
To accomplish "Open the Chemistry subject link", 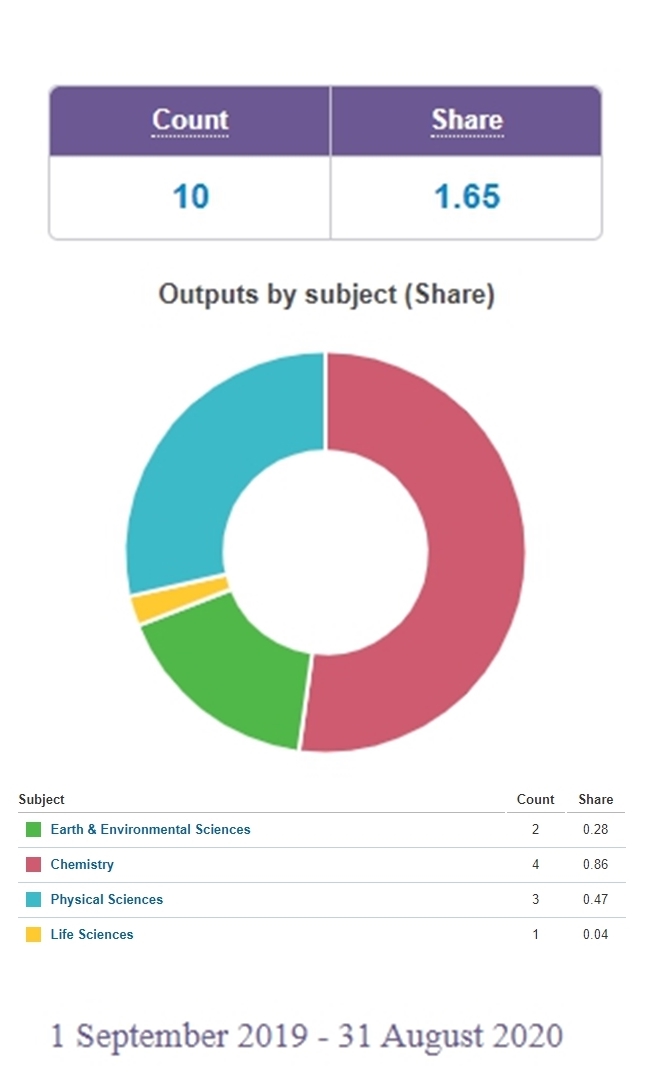I will click(x=82, y=864).
